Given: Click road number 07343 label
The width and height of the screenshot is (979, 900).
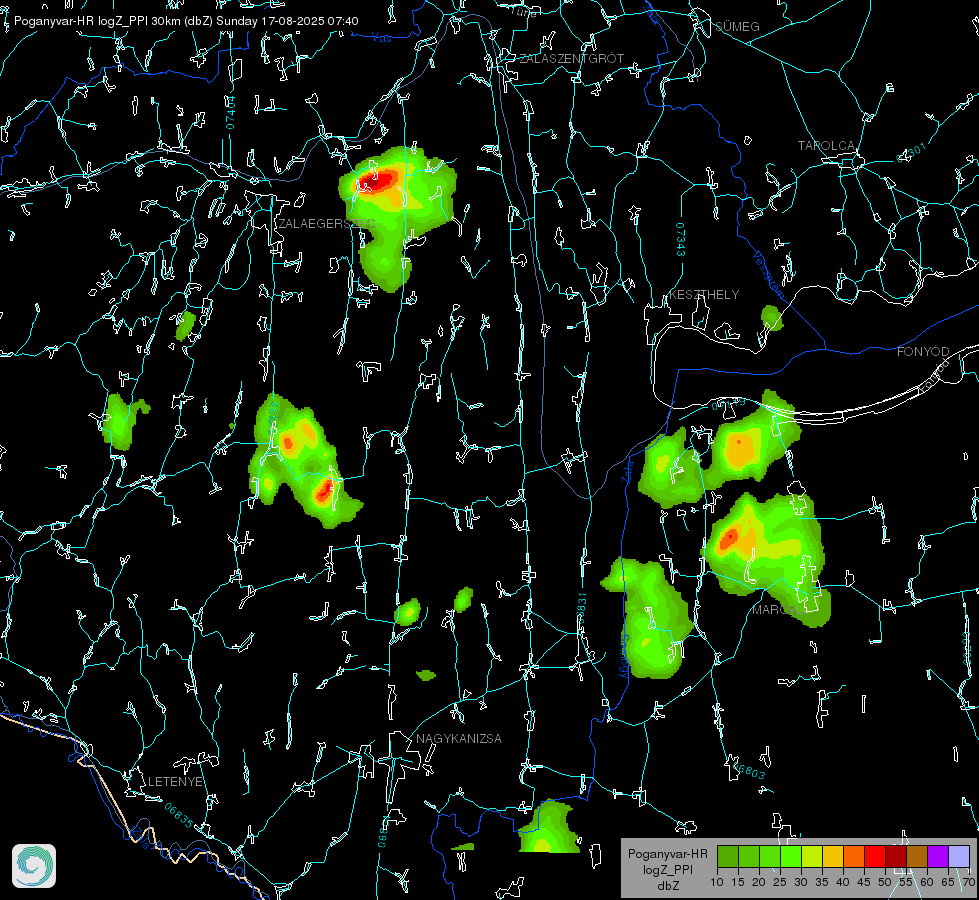Looking at the screenshot, I should [x=681, y=239].
